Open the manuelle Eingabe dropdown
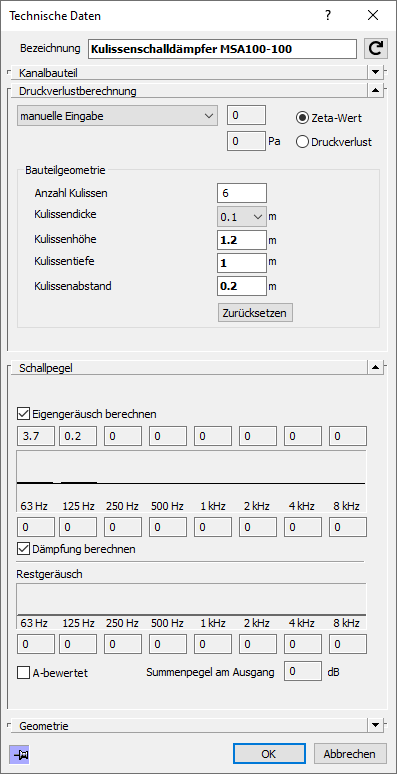This screenshot has width=397, height=774. pyautogui.click(x=117, y=116)
